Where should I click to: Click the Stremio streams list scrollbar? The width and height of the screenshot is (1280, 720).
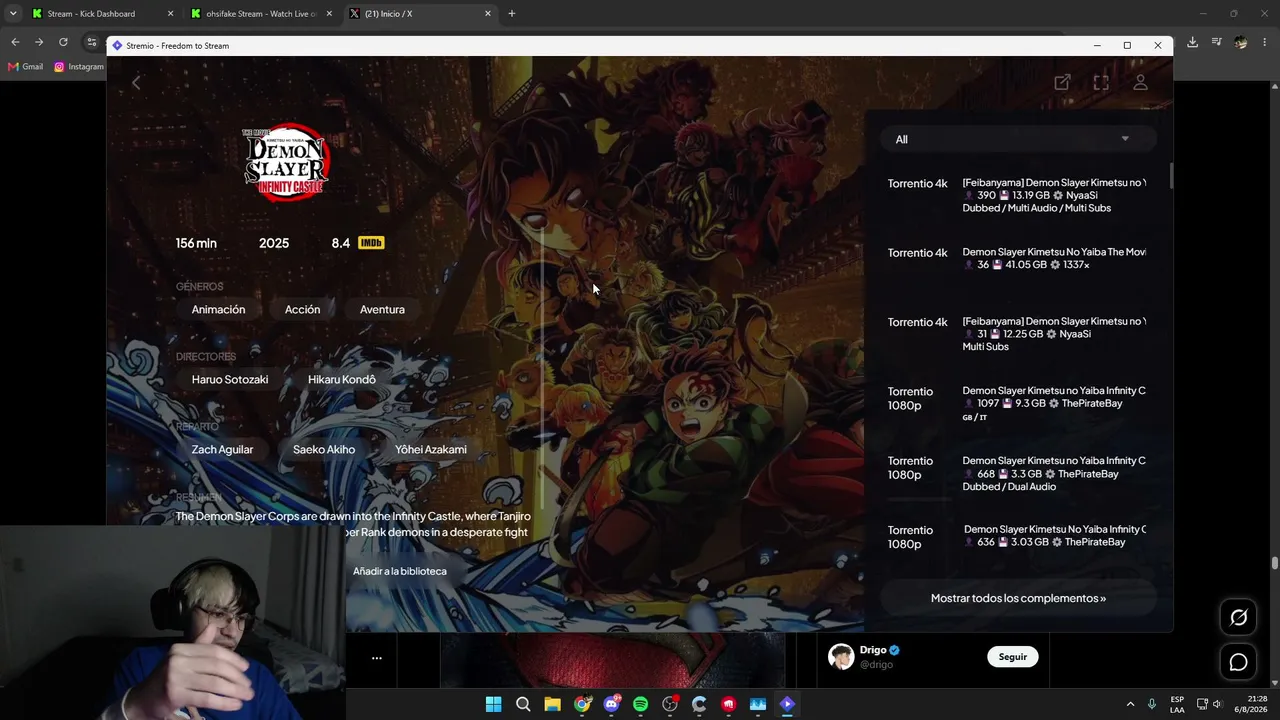point(1170,176)
